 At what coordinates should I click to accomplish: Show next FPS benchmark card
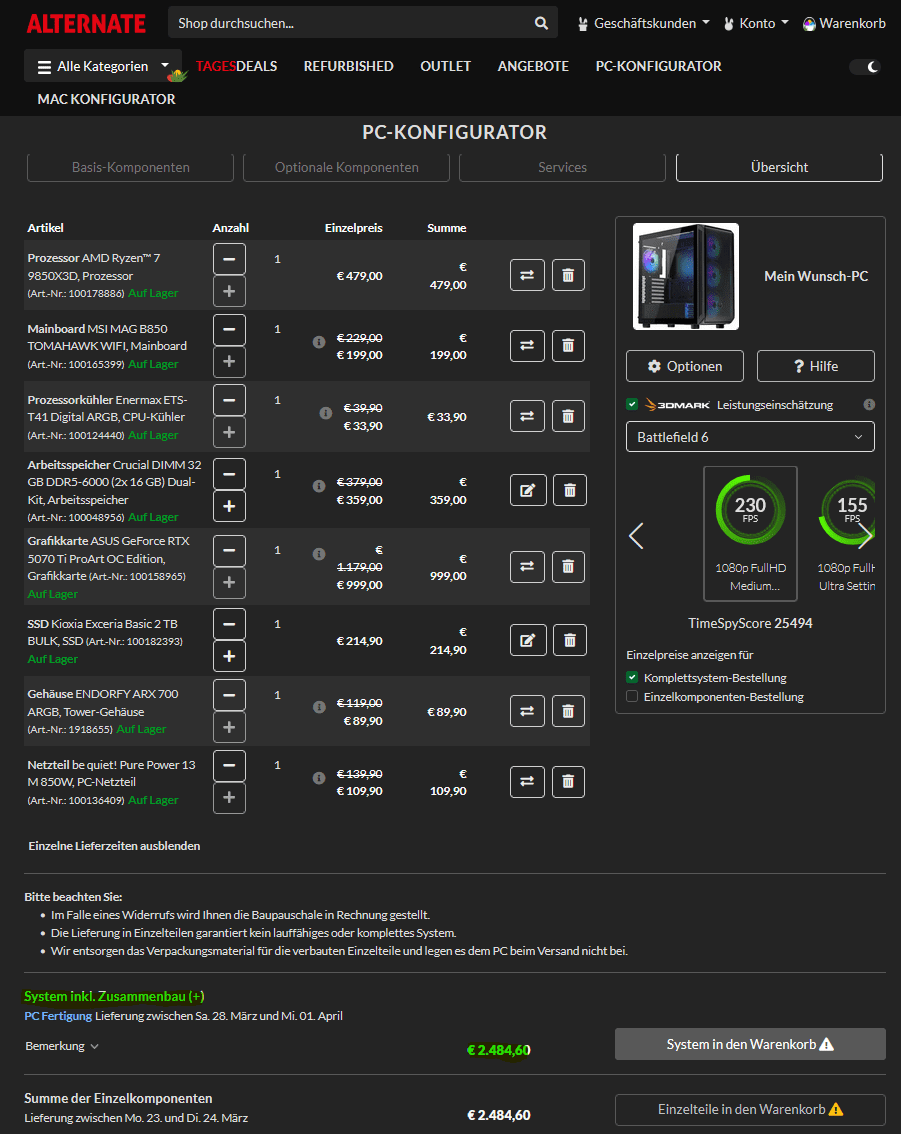tap(865, 536)
